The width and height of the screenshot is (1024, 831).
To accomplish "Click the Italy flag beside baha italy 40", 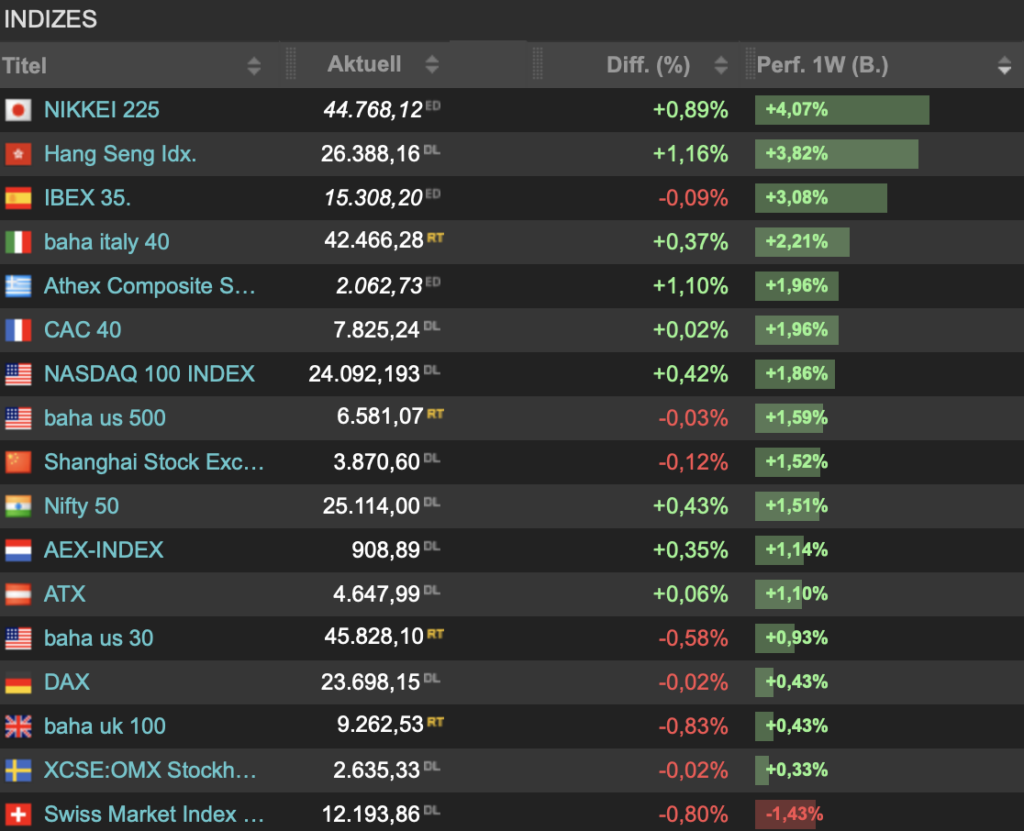I will point(18,242).
